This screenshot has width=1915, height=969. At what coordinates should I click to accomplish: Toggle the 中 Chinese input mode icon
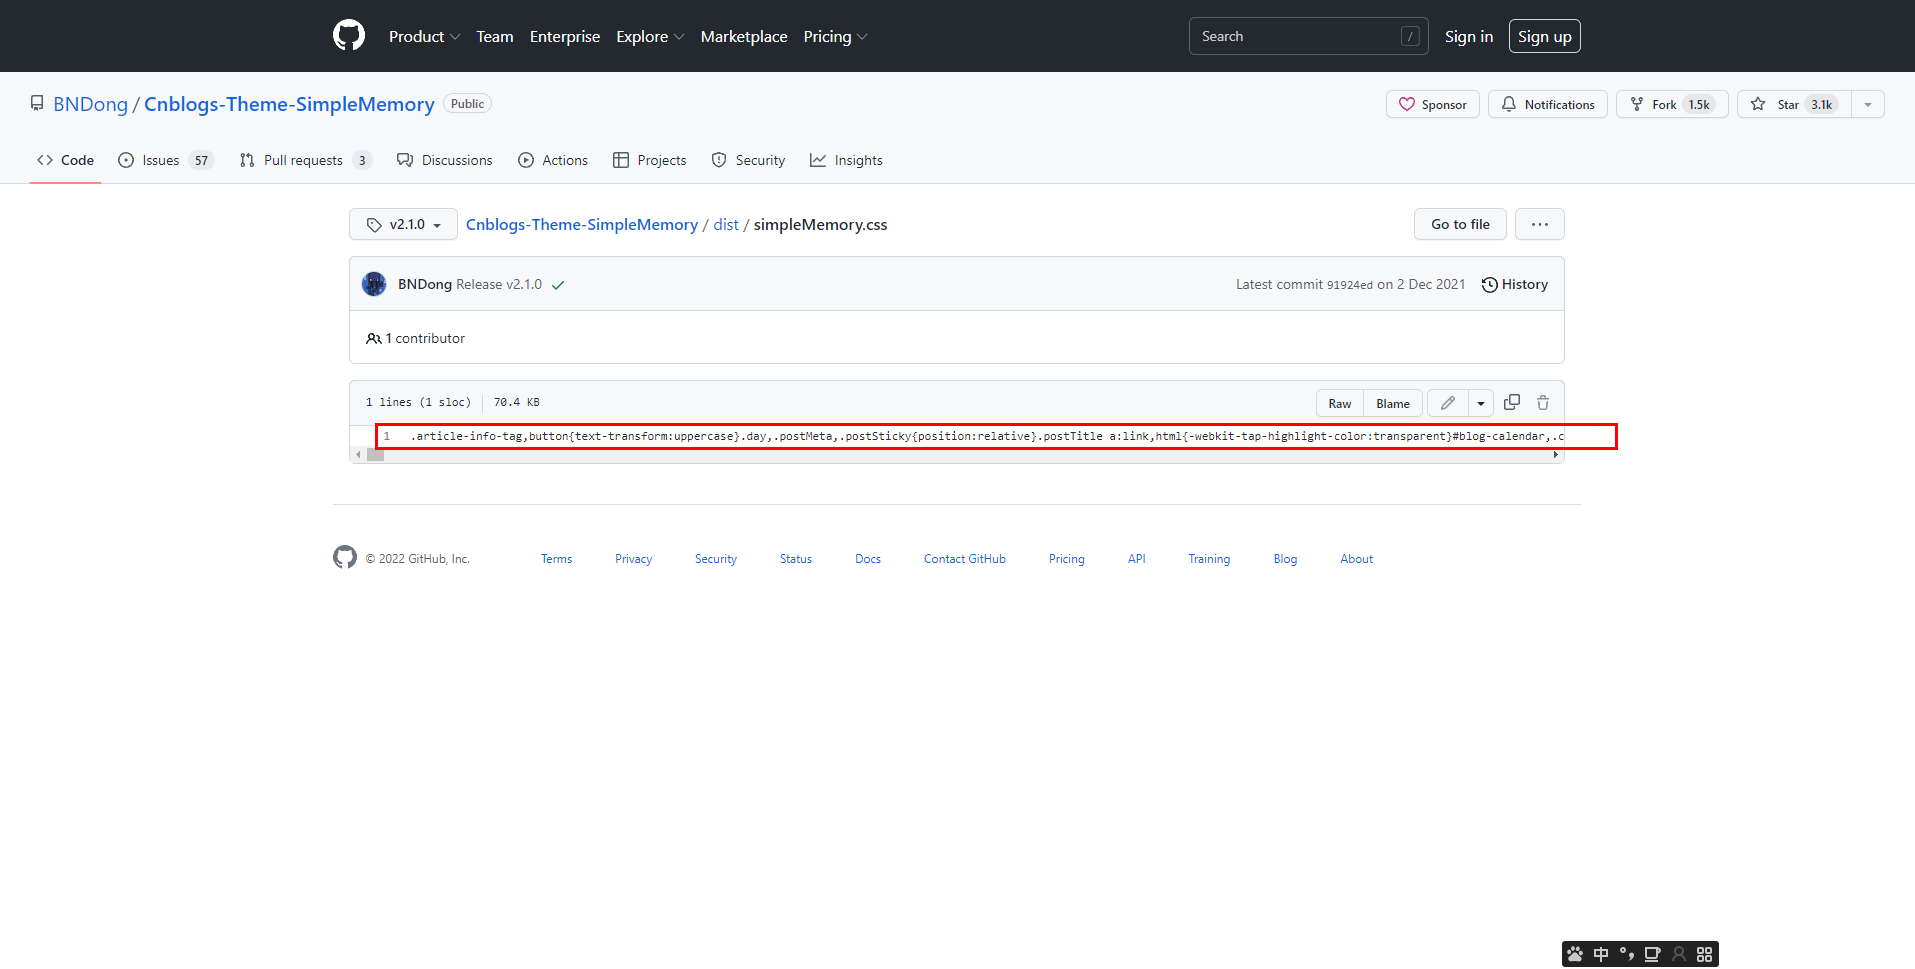pyautogui.click(x=1601, y=954)
